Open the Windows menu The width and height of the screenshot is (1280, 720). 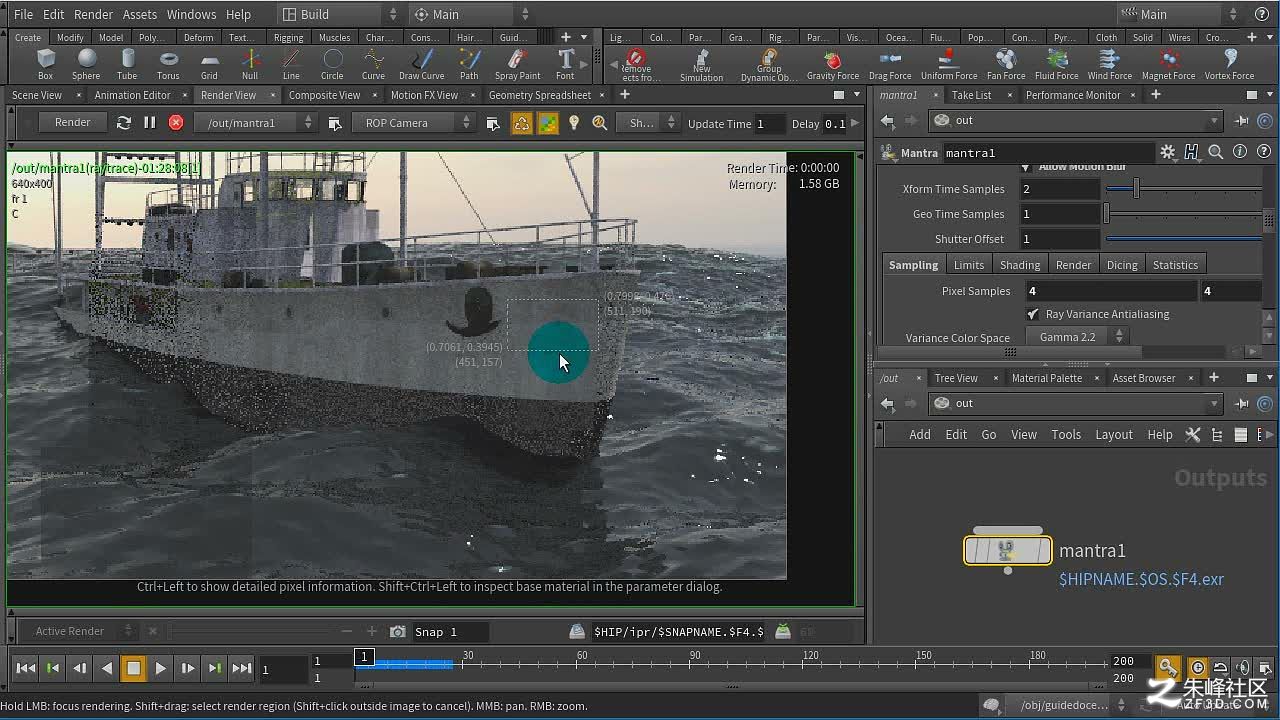pos(191,14)
